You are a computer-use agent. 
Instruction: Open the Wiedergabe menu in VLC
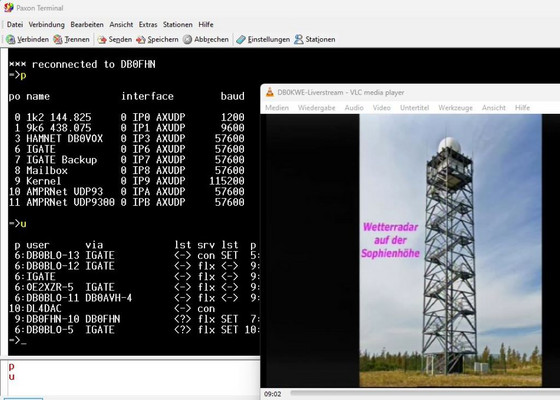click(x=316, y=108)
